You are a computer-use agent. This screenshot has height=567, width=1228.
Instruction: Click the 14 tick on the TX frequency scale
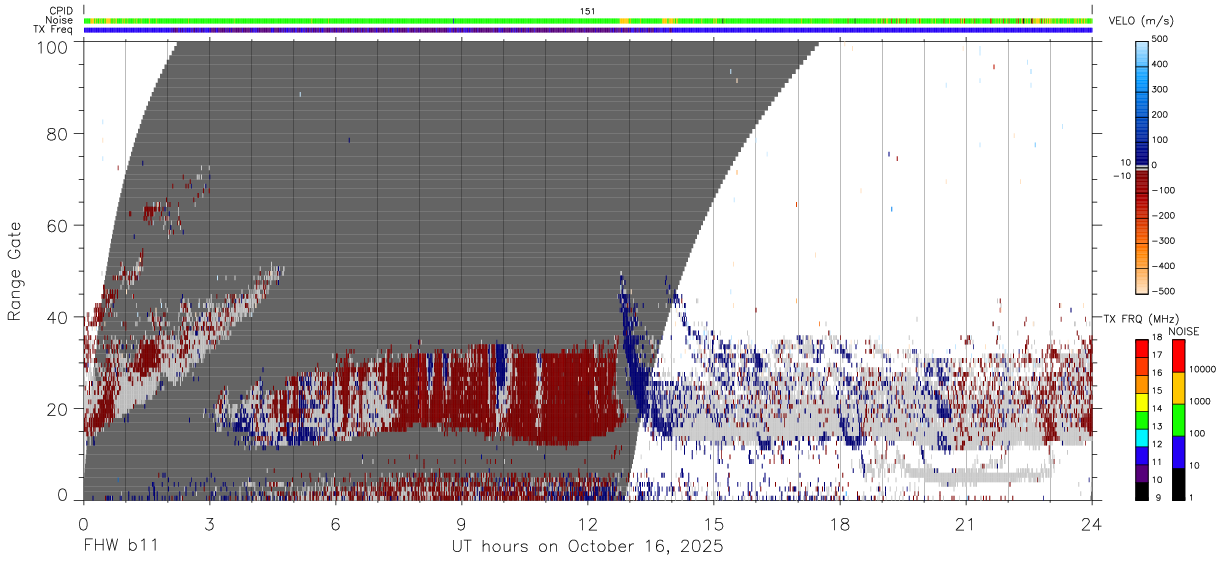1159,408
